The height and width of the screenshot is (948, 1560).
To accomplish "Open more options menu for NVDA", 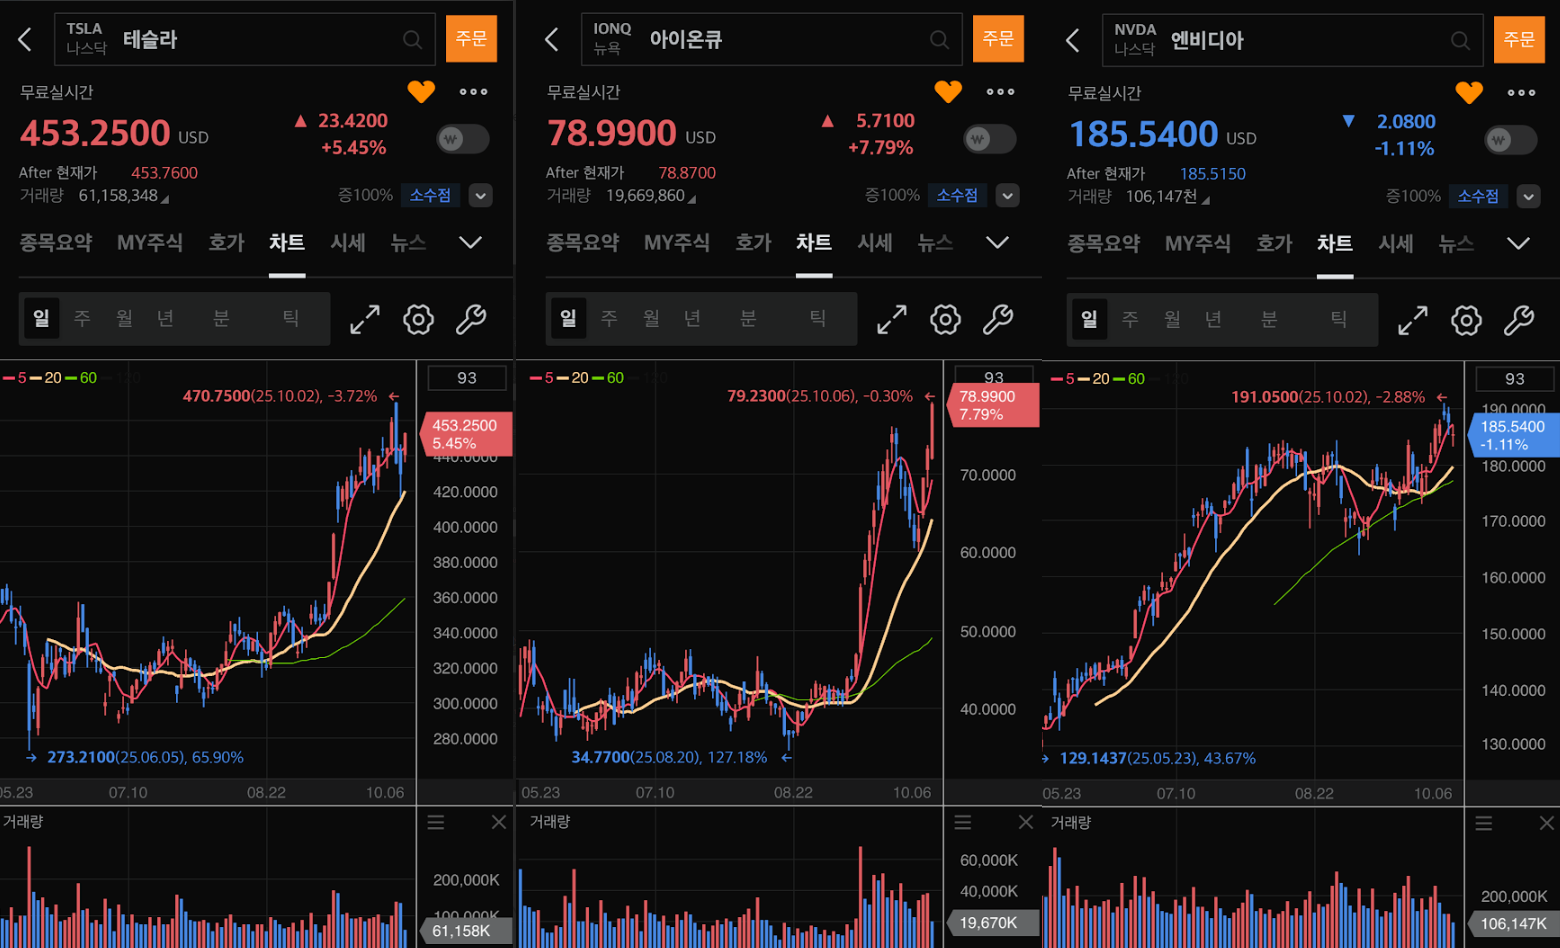I will (1521, 93).
